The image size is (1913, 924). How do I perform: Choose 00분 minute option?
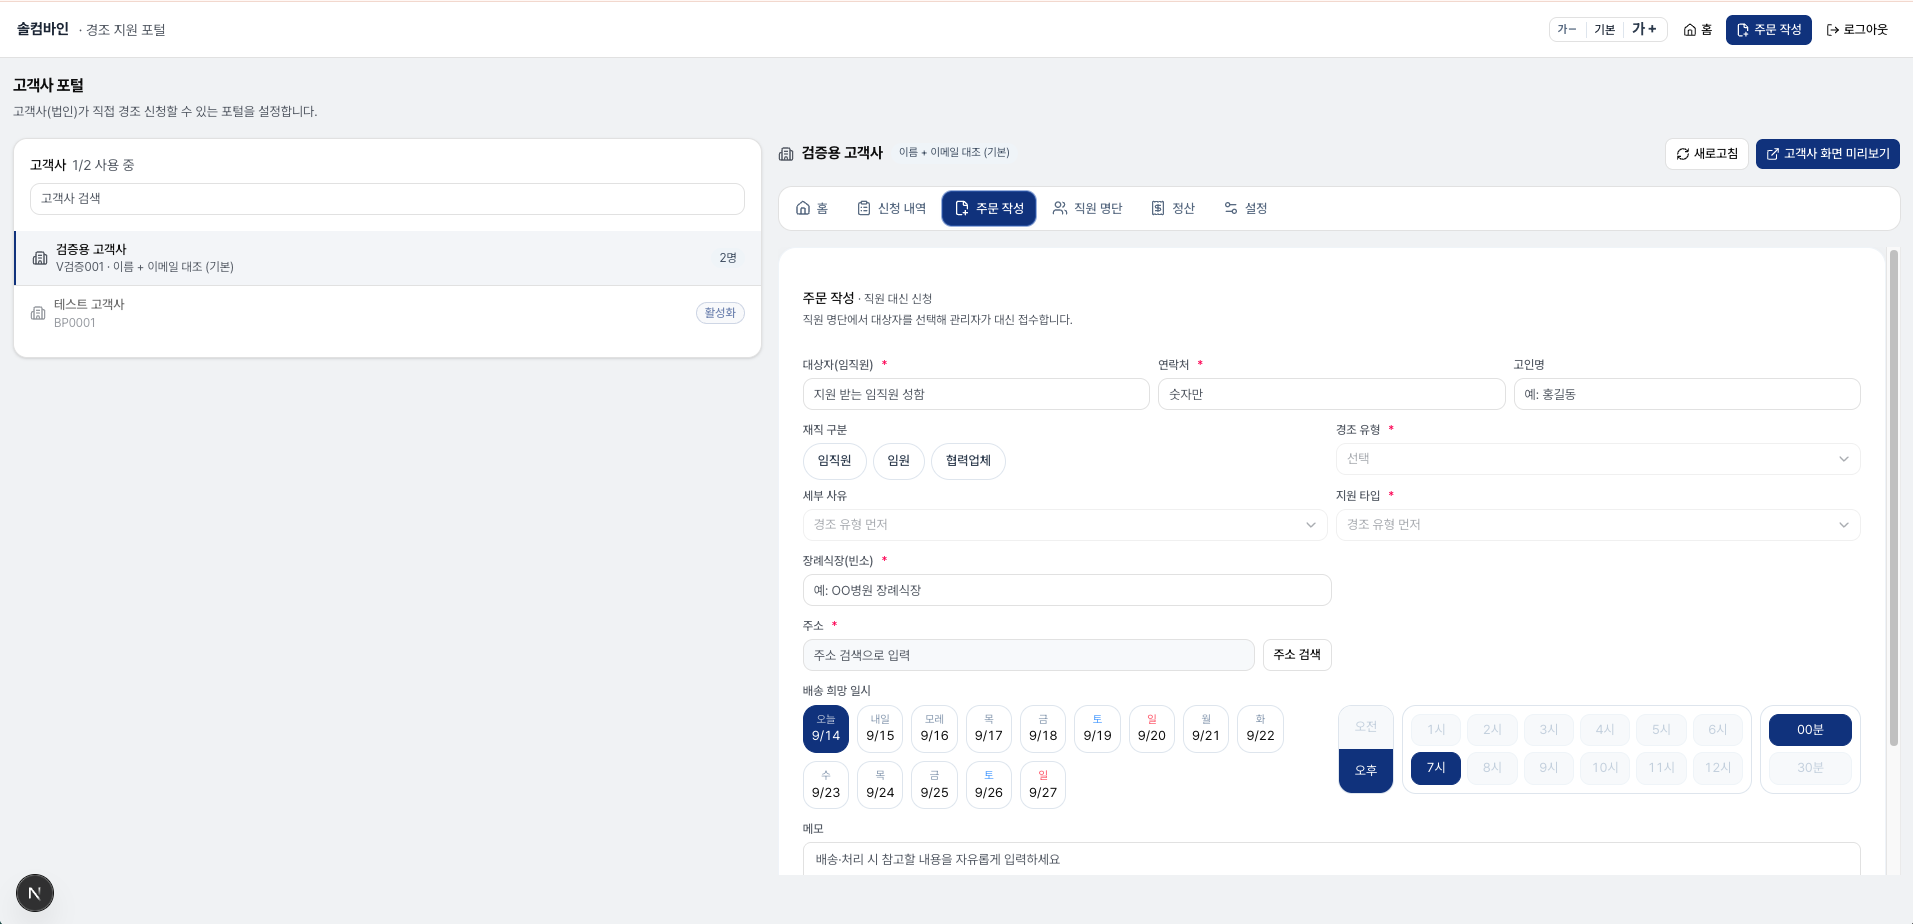[x=1810, y=730]
